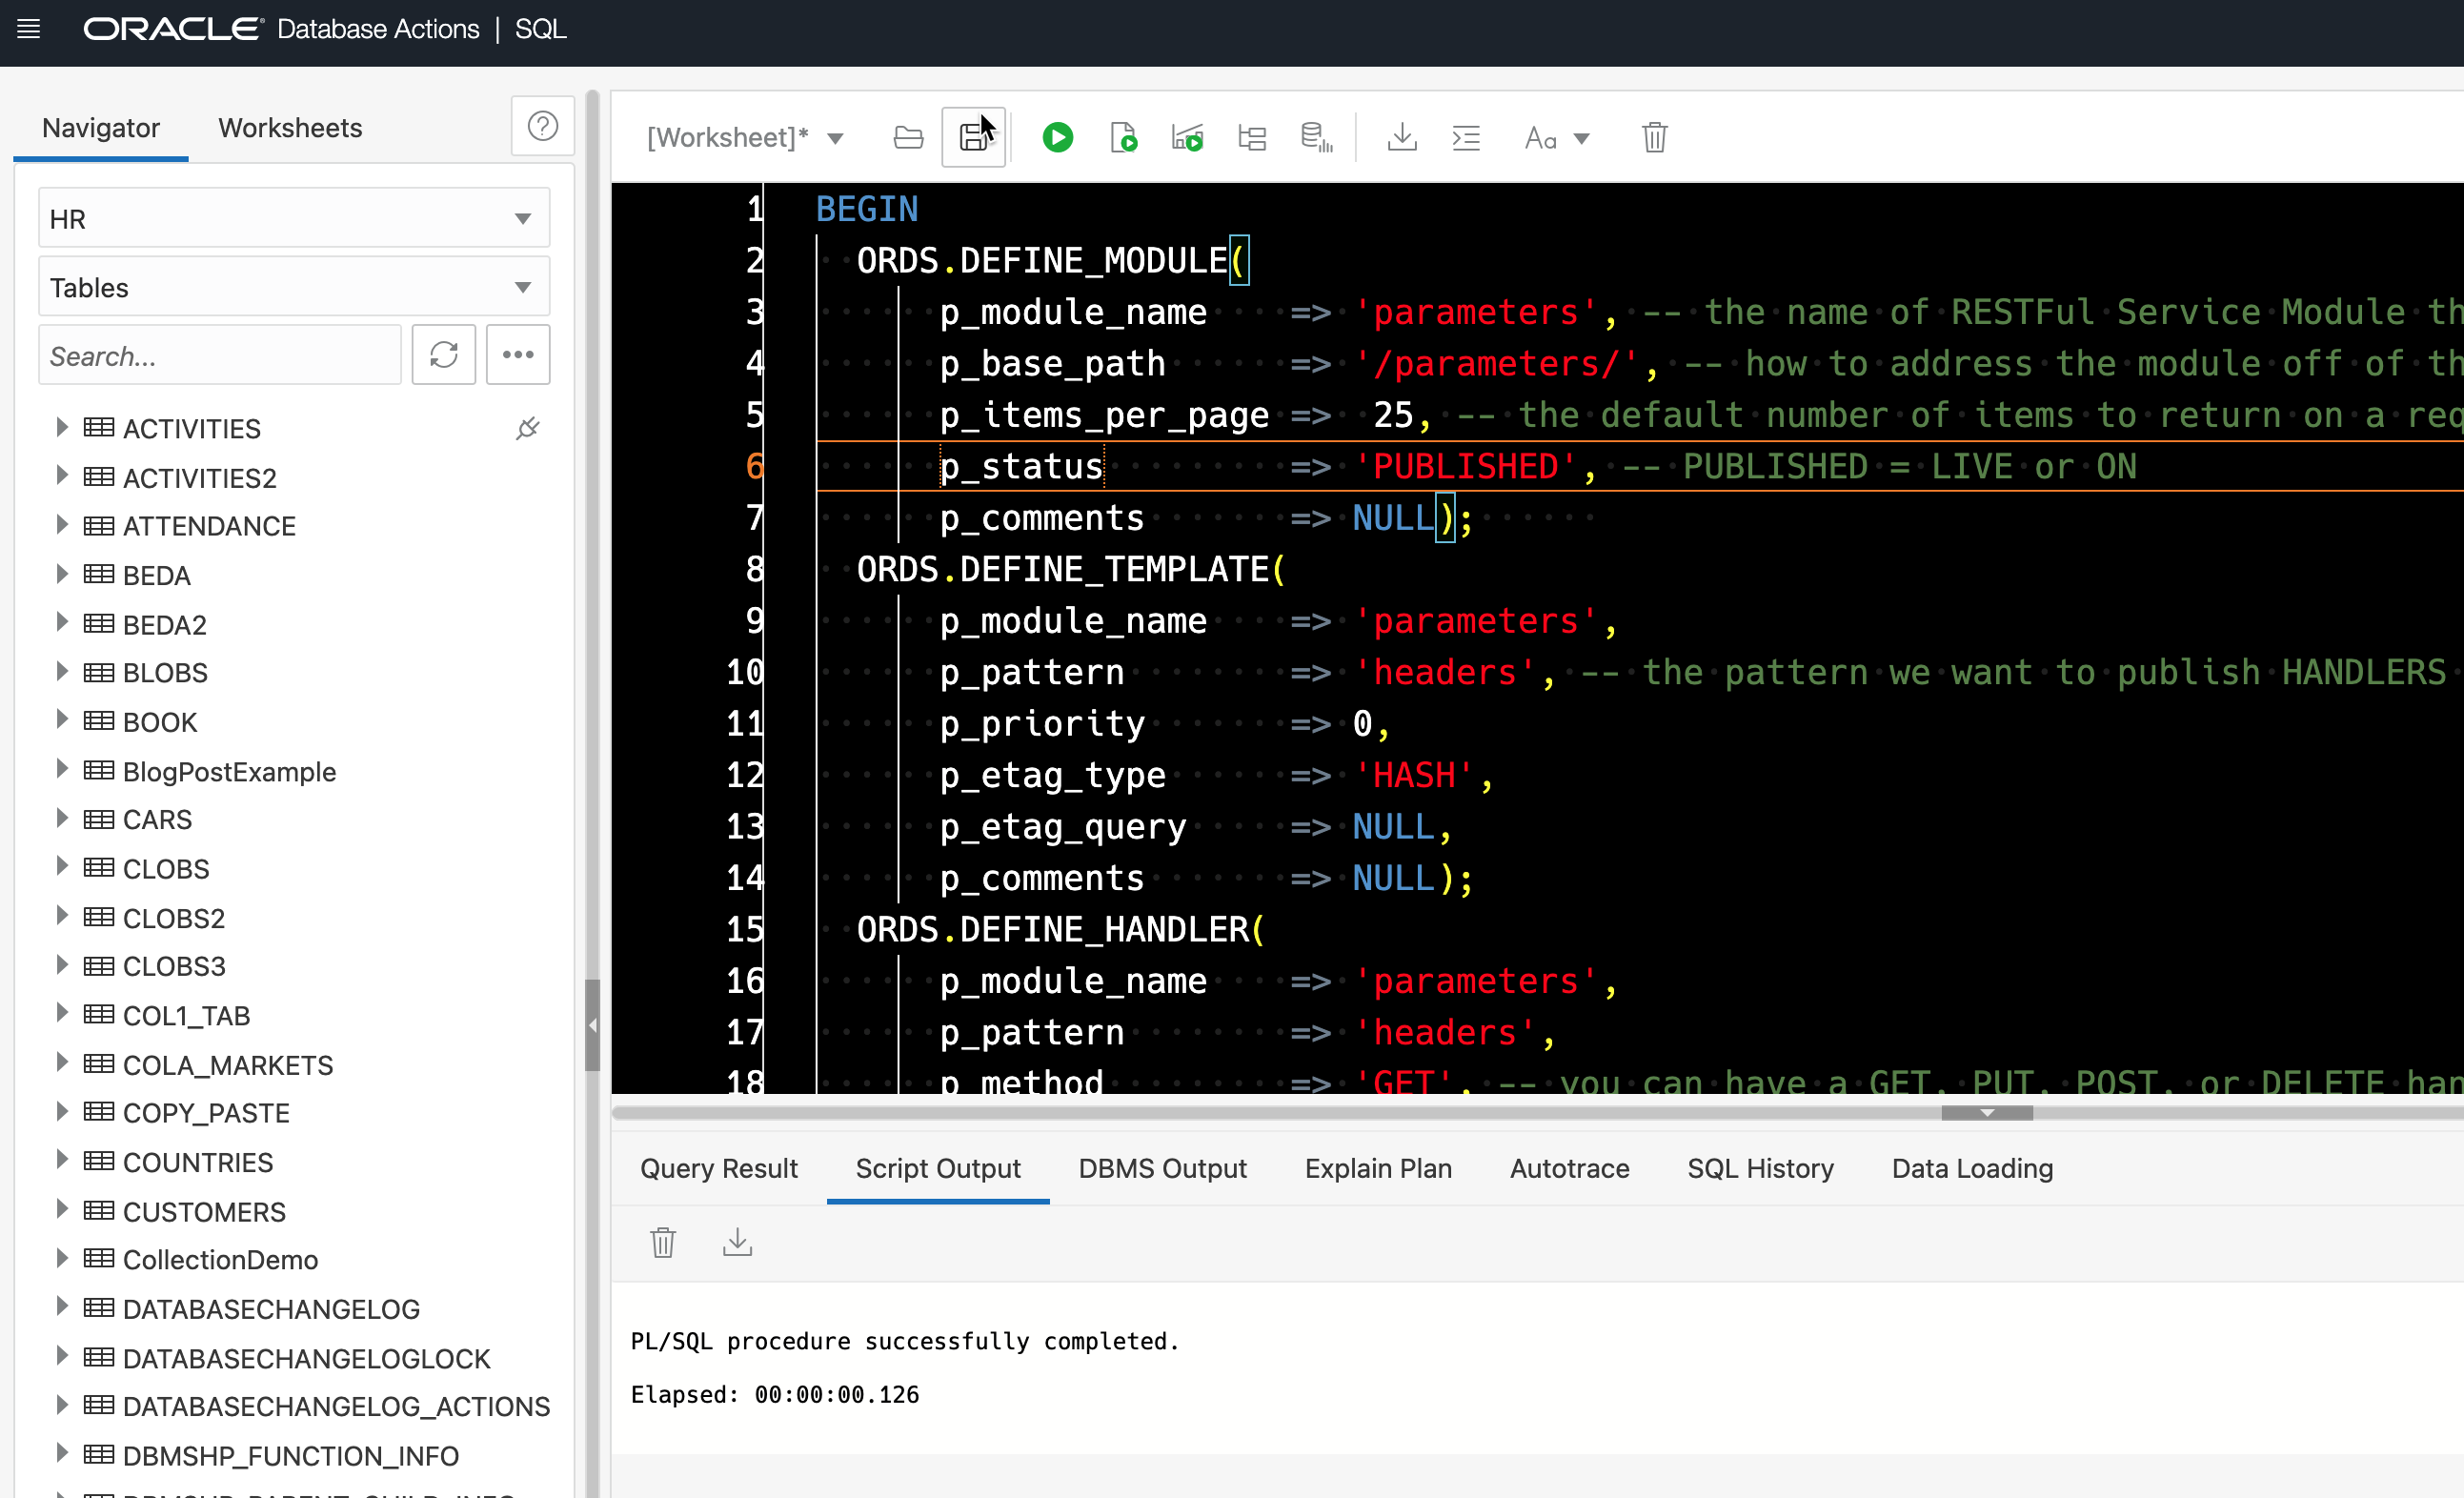
Task: Expand the CLOBS table node
Action: click(x=61, y=868)
